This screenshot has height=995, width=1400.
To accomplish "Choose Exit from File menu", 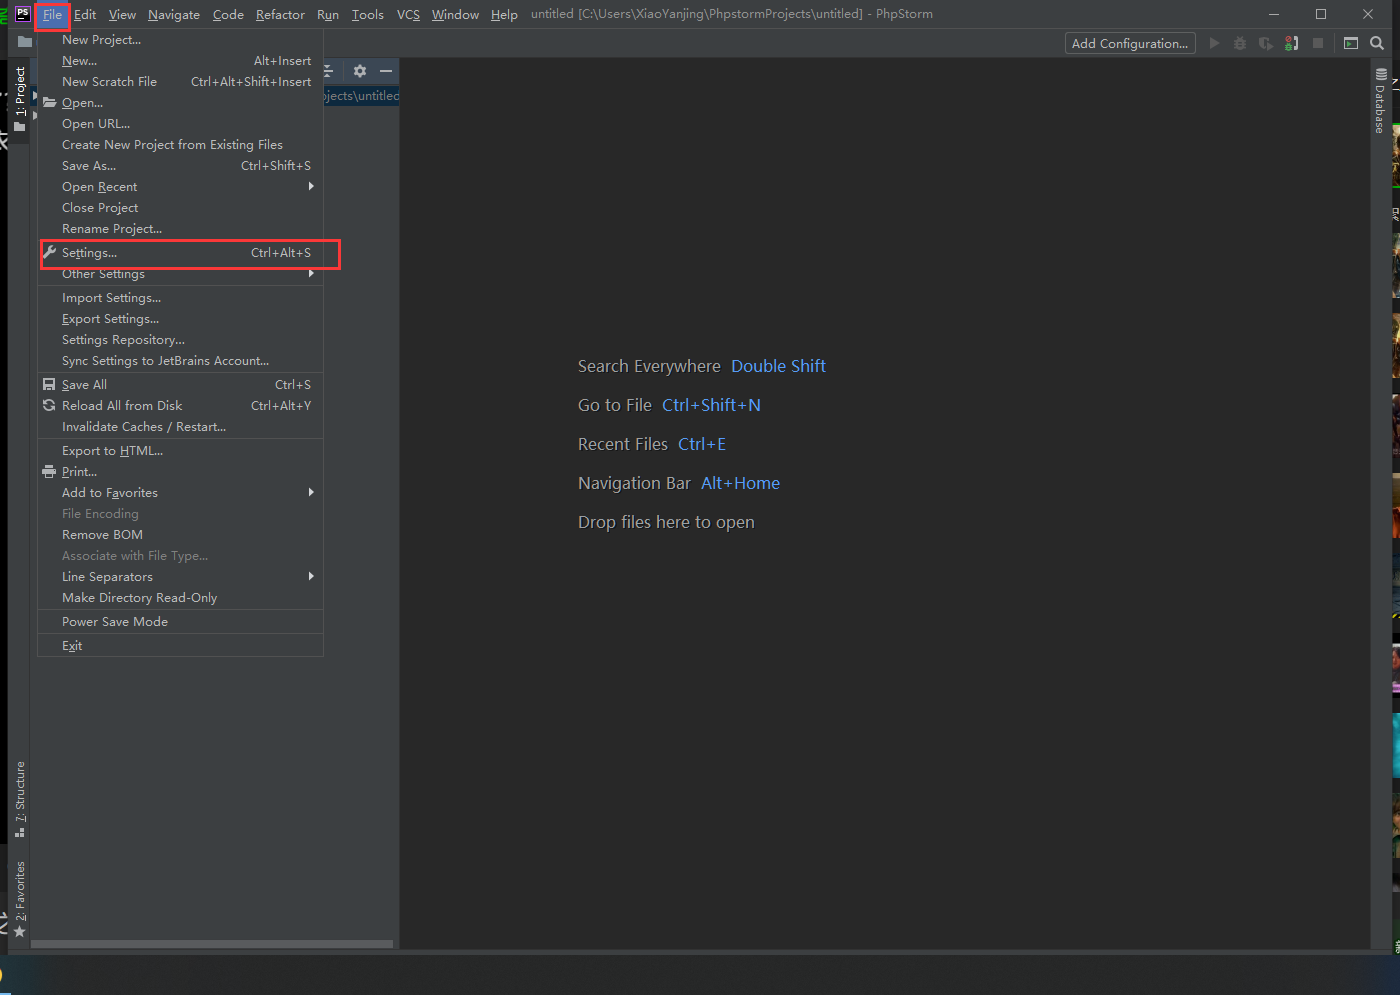I will [x=180, y=646].
